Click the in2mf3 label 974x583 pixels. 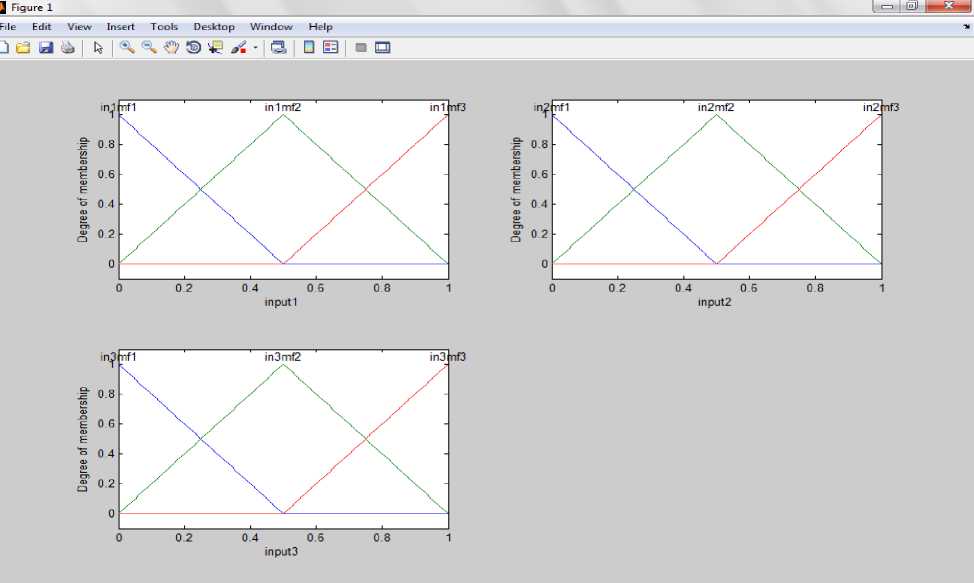[x=881, y=107]
